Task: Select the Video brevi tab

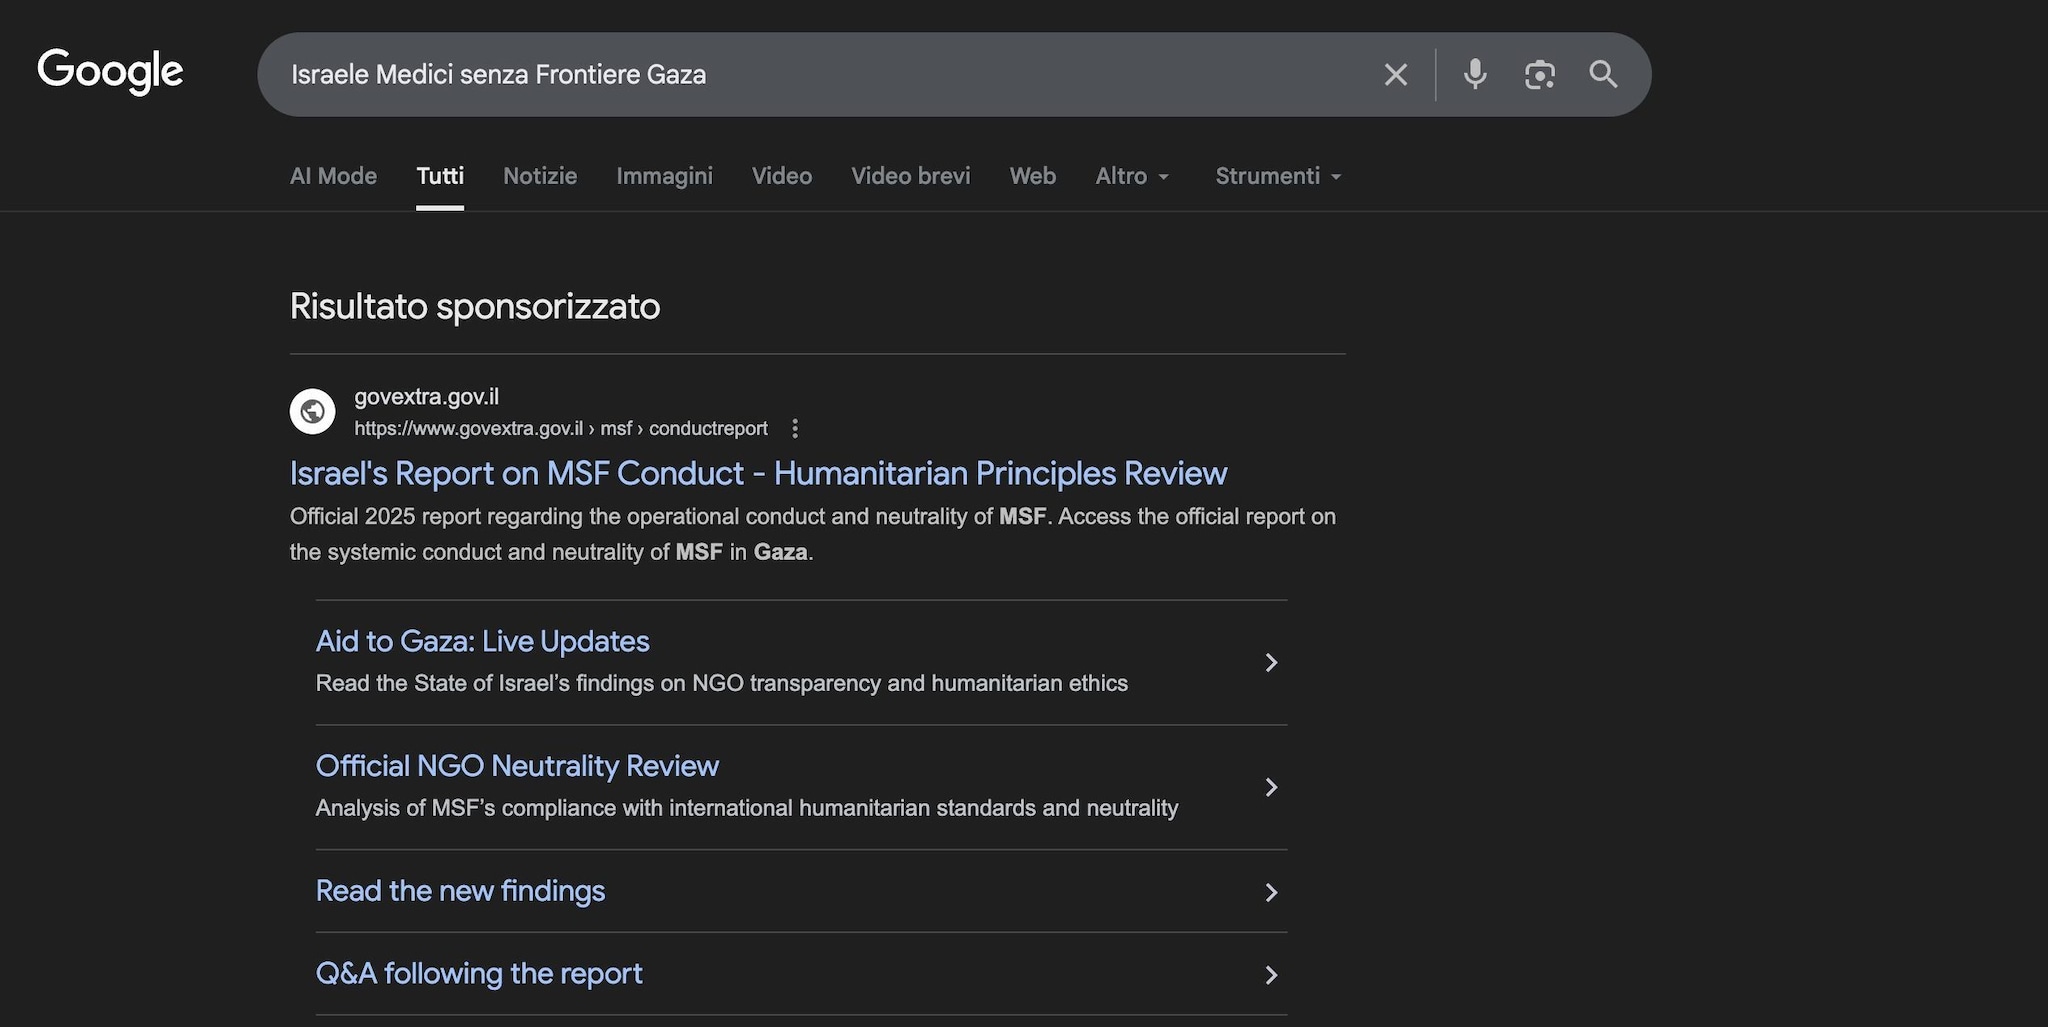Action: pos(910,176)
